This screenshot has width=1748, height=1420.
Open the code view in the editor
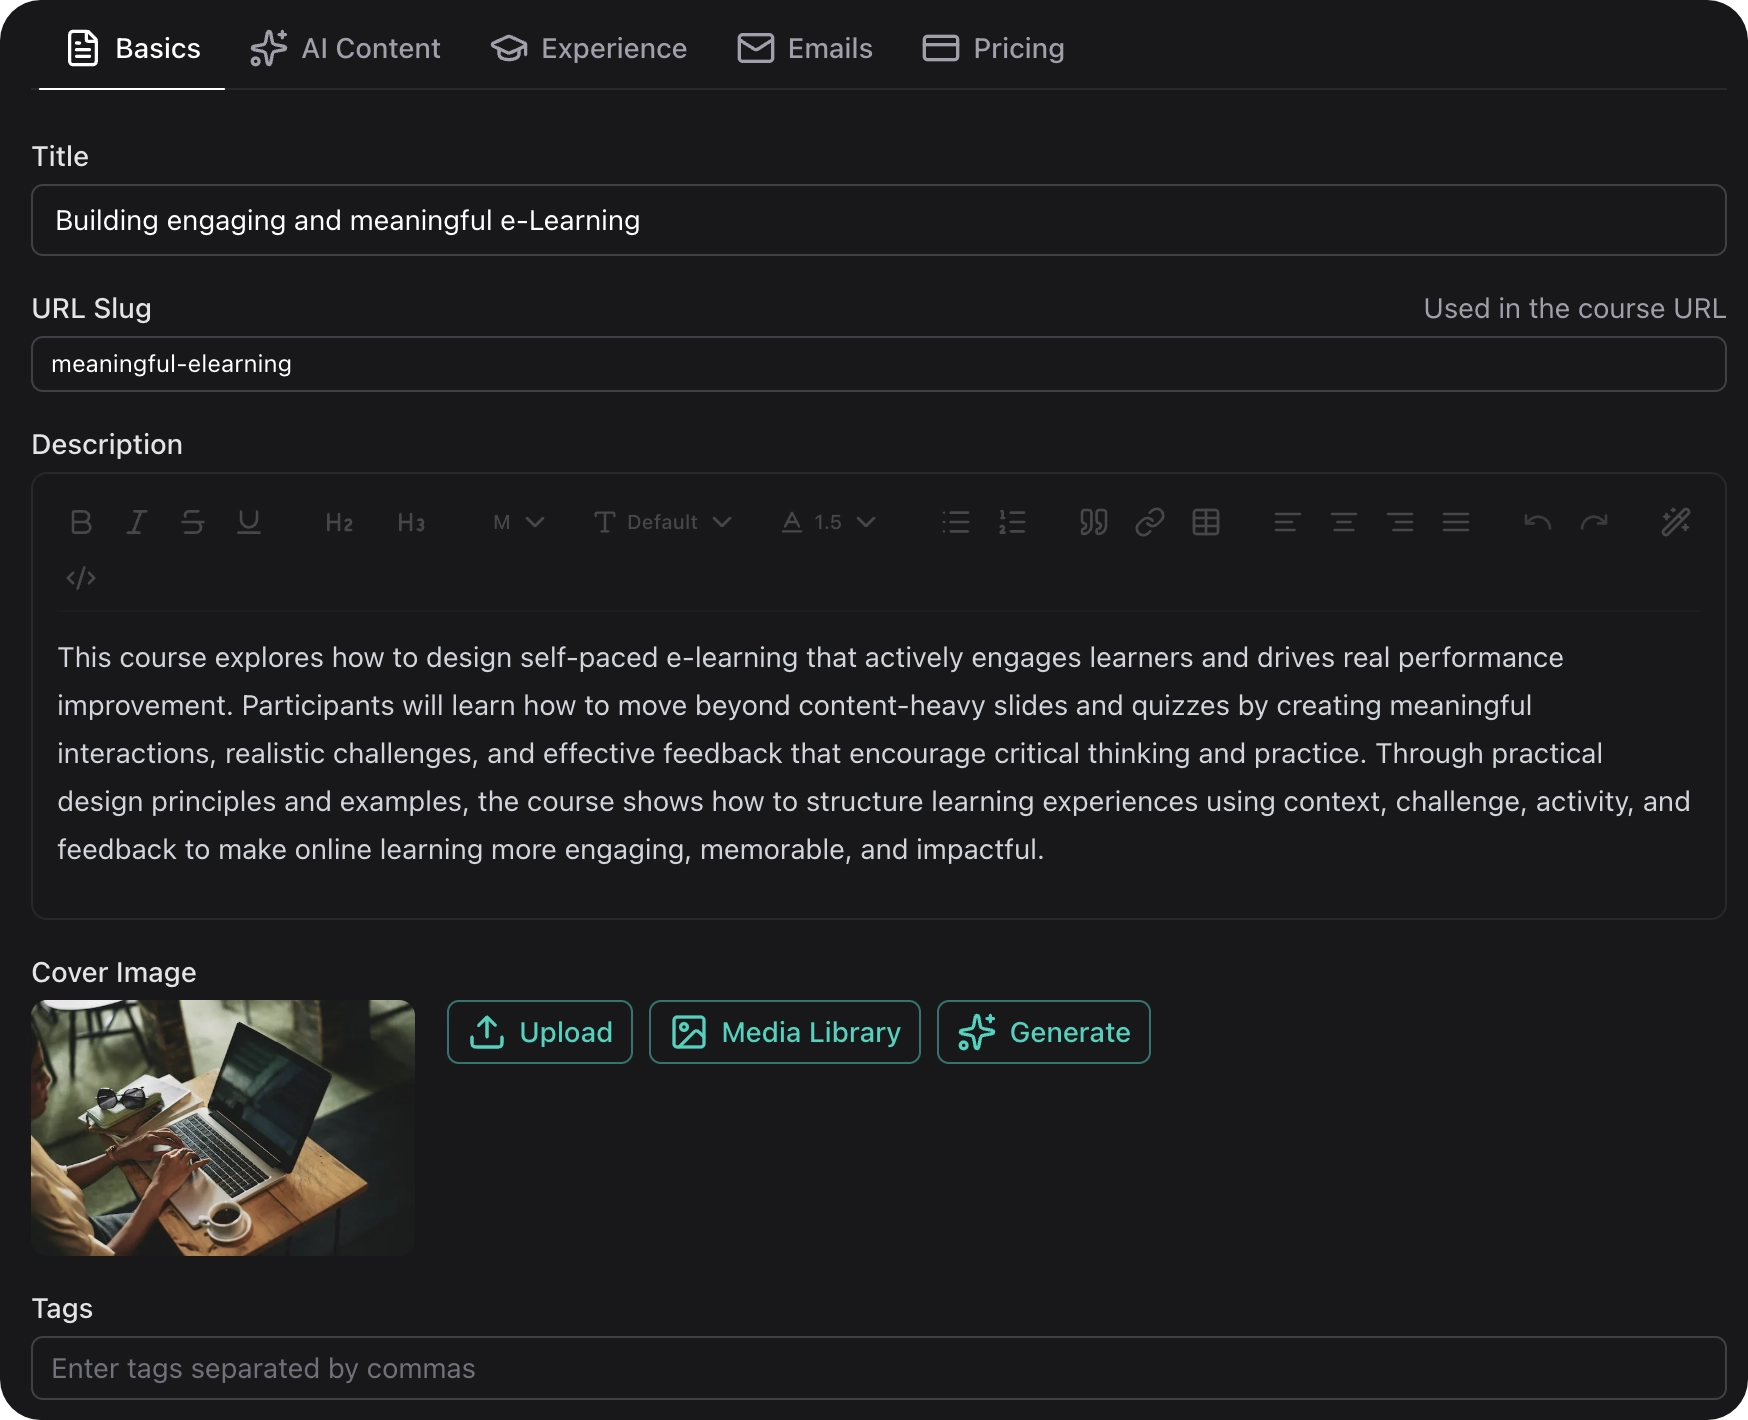pyautogui.click(x=80, y=577)
